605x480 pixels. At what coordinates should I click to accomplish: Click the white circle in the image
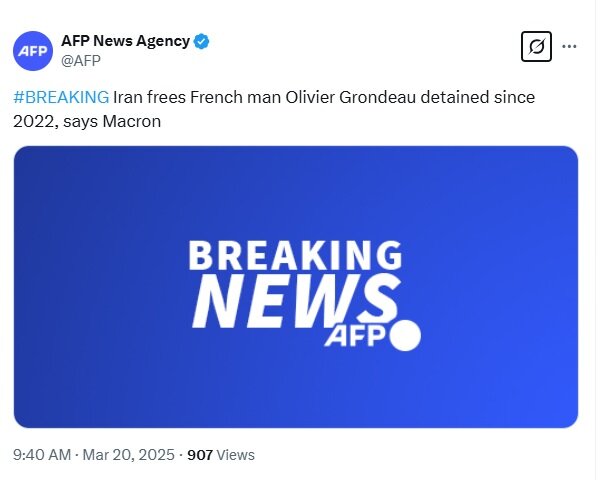pyautogui.click(x=404, y=336)
